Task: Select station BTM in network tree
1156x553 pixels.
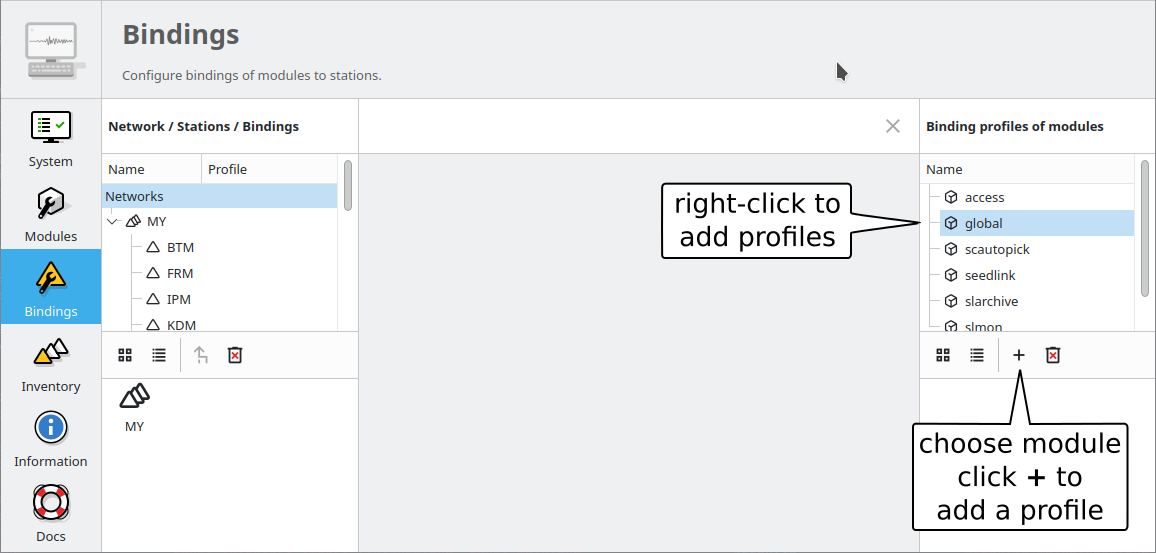Action: point(180,247)
